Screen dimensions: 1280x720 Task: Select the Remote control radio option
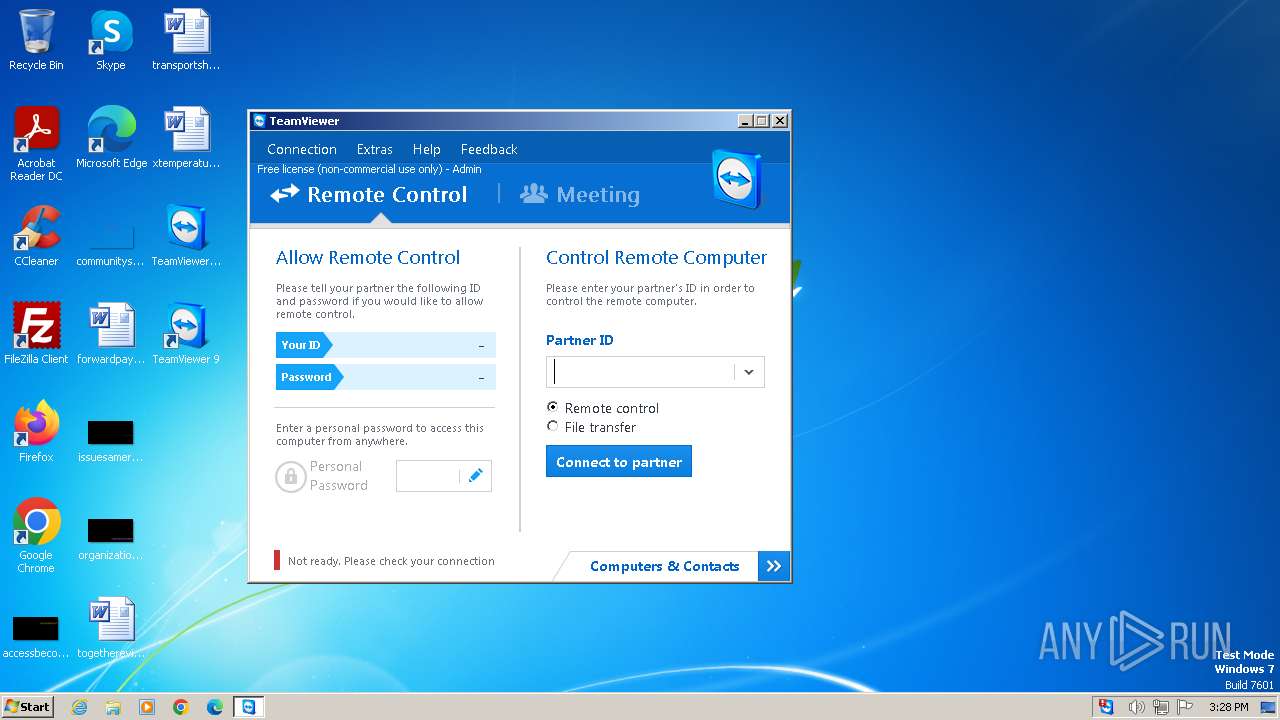tap(552, 407)
